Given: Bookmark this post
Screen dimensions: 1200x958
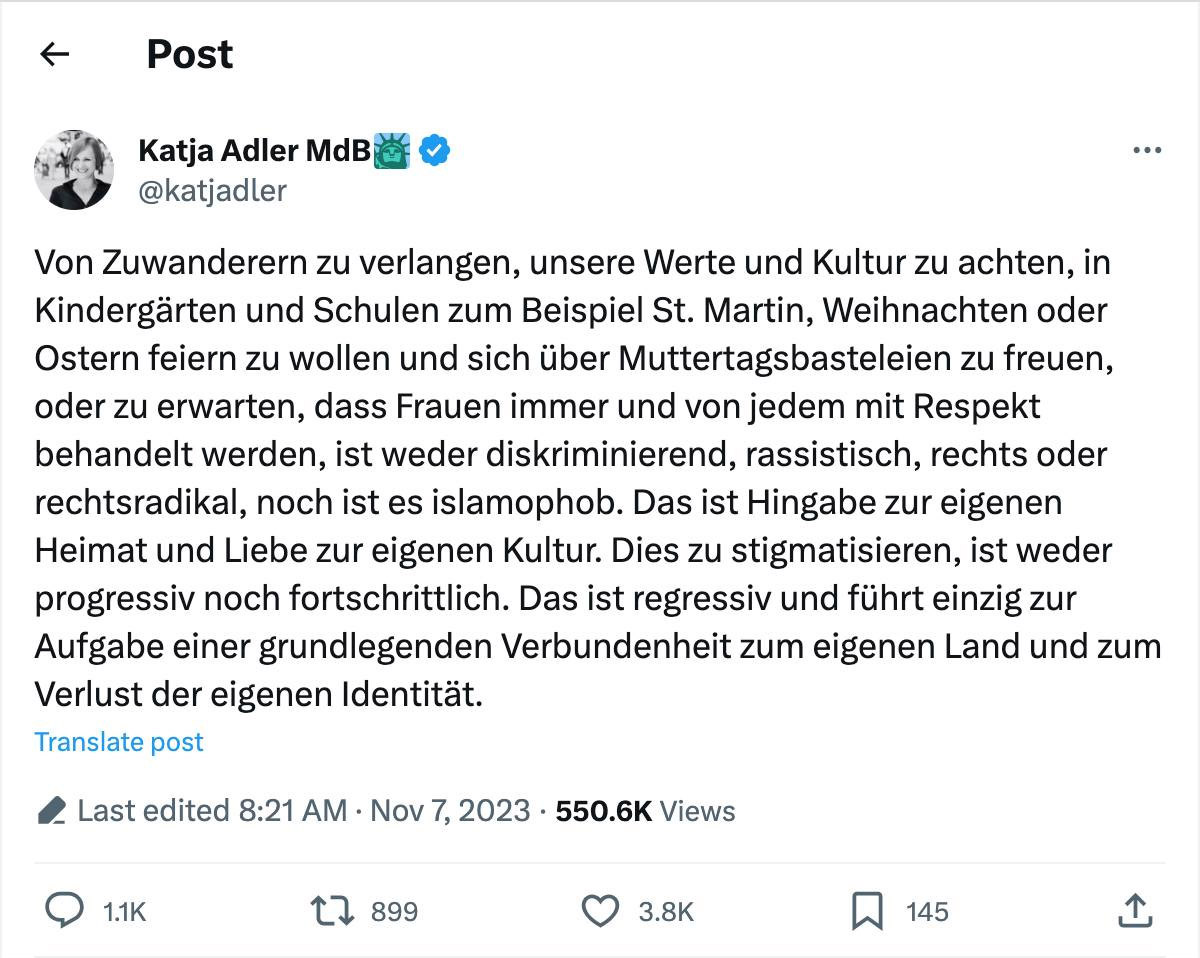Looking at the screenshot, I should 866,911.
